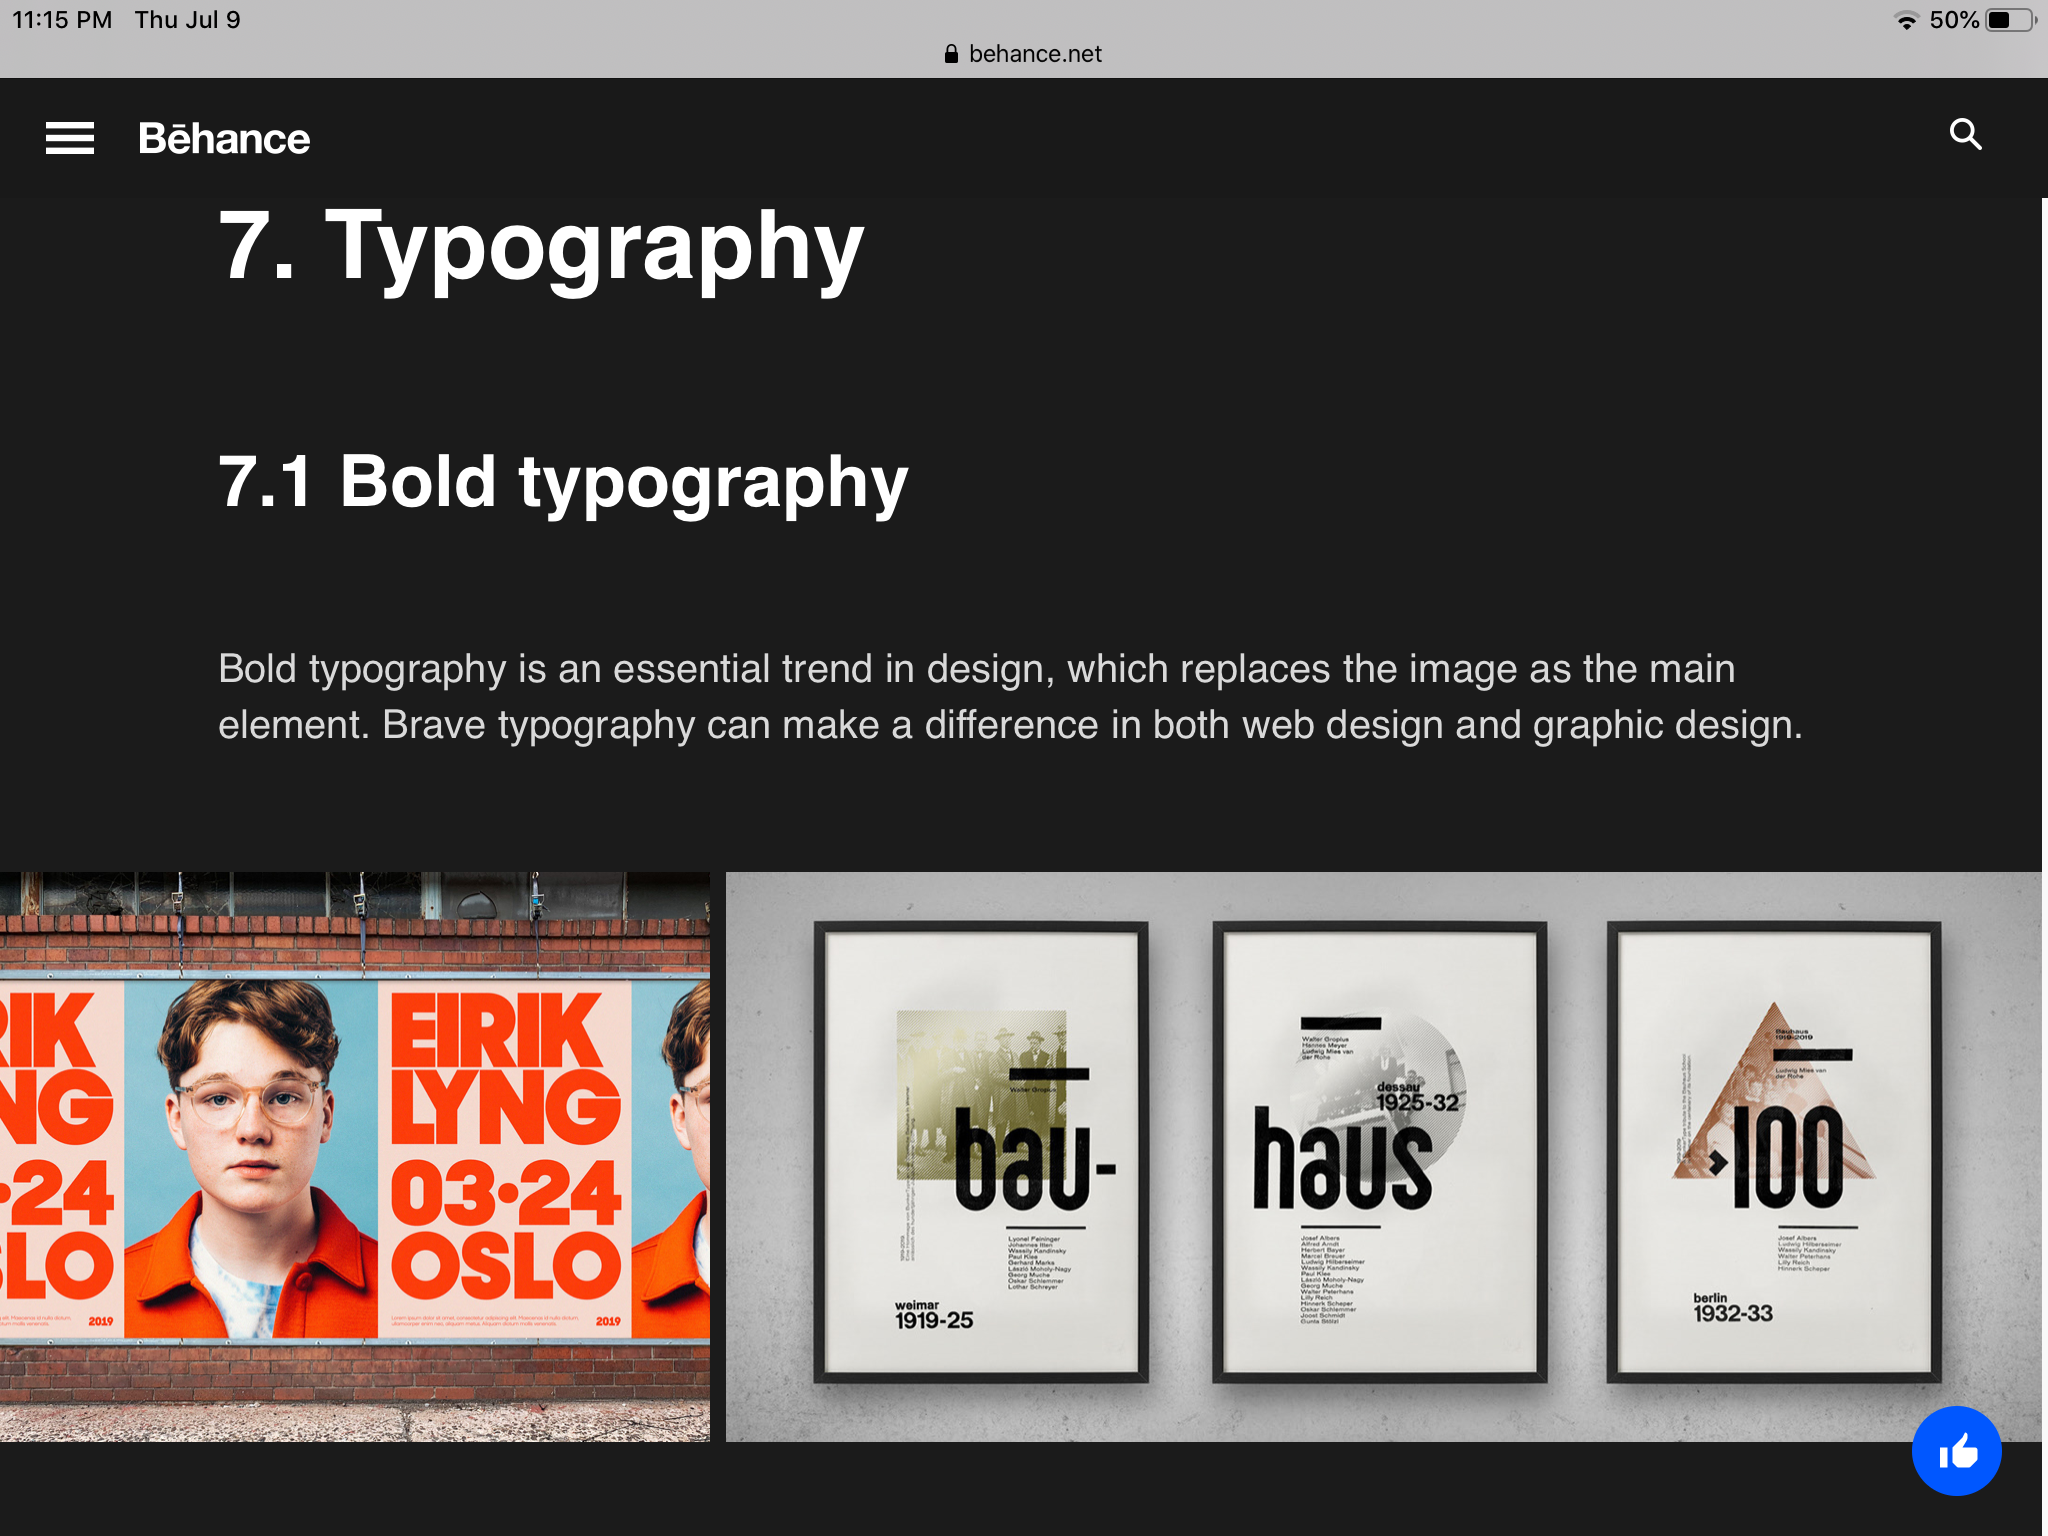Open search with the magnifier icon
2048x1536 pixels.
1965,134
